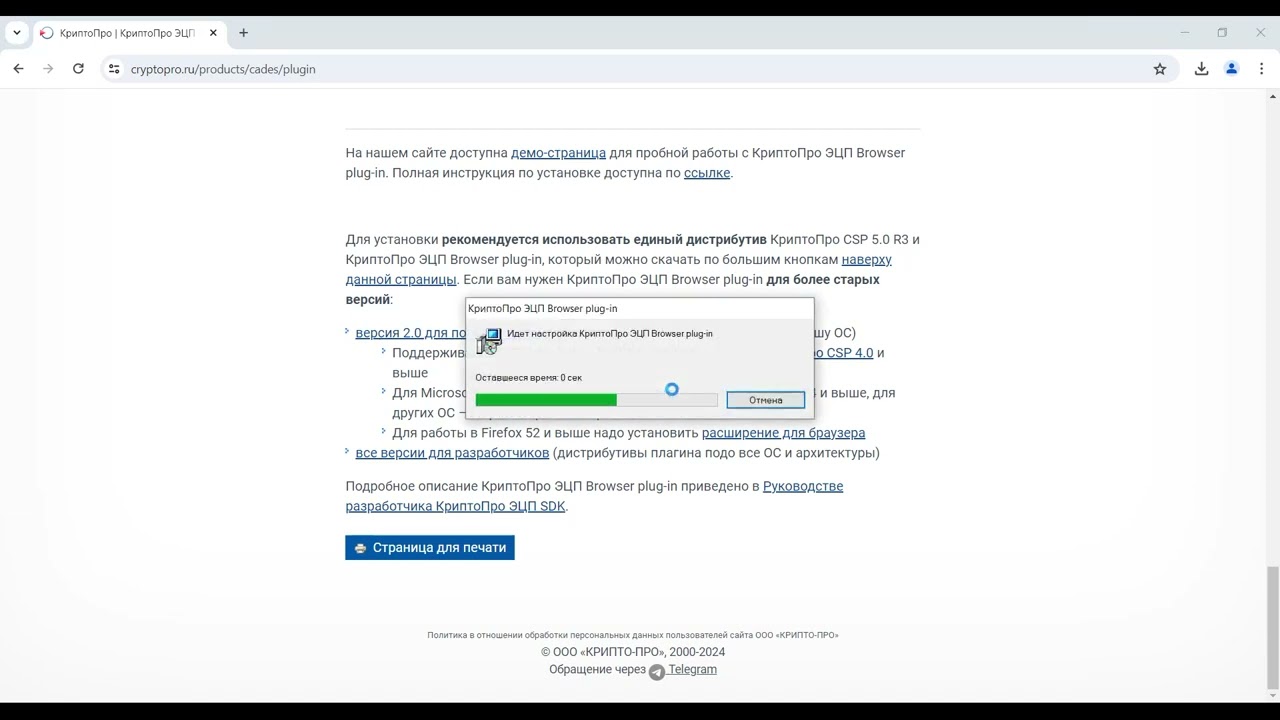This screenshot has width=1280, height=720.
Task: Open a new tab with plus icon
Action: pos(243,33)
